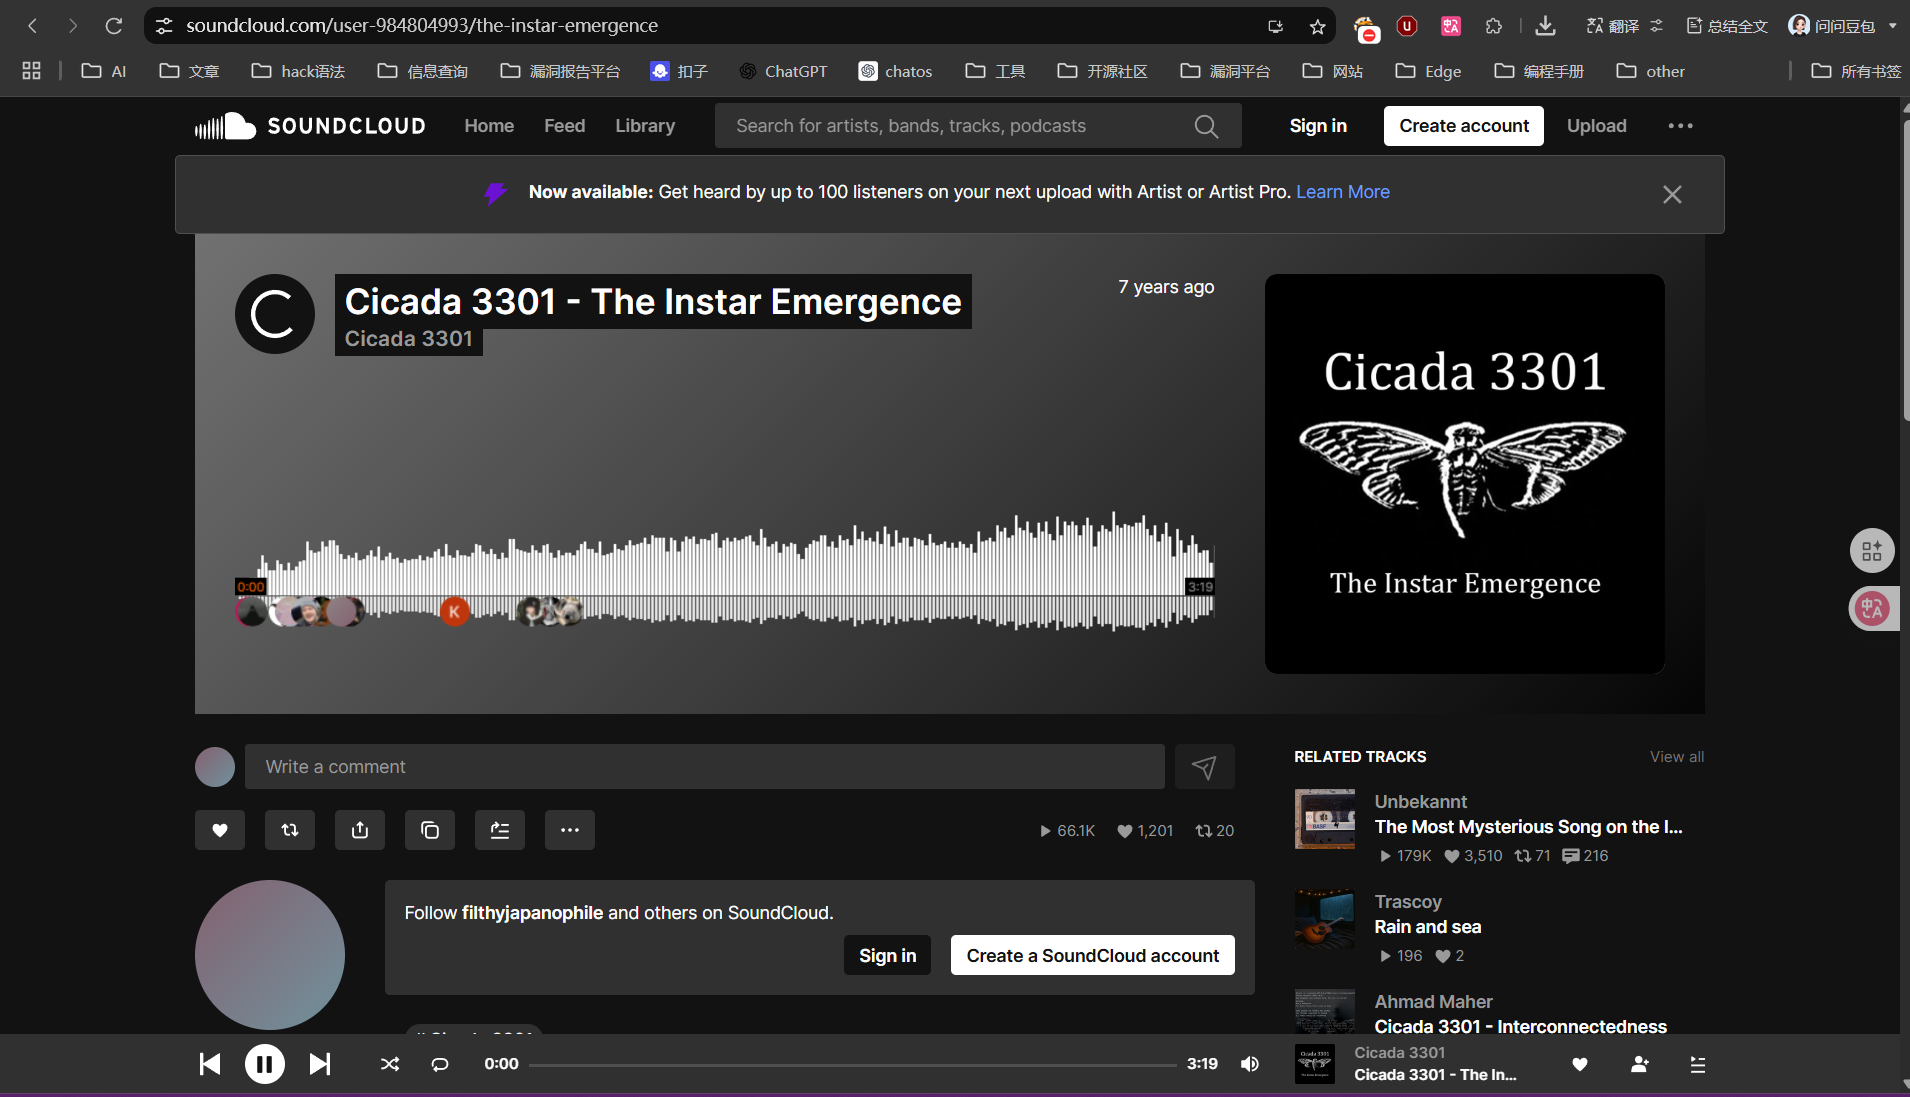
Task: Go back to the previous track
Action: (x=210, y=1064)
